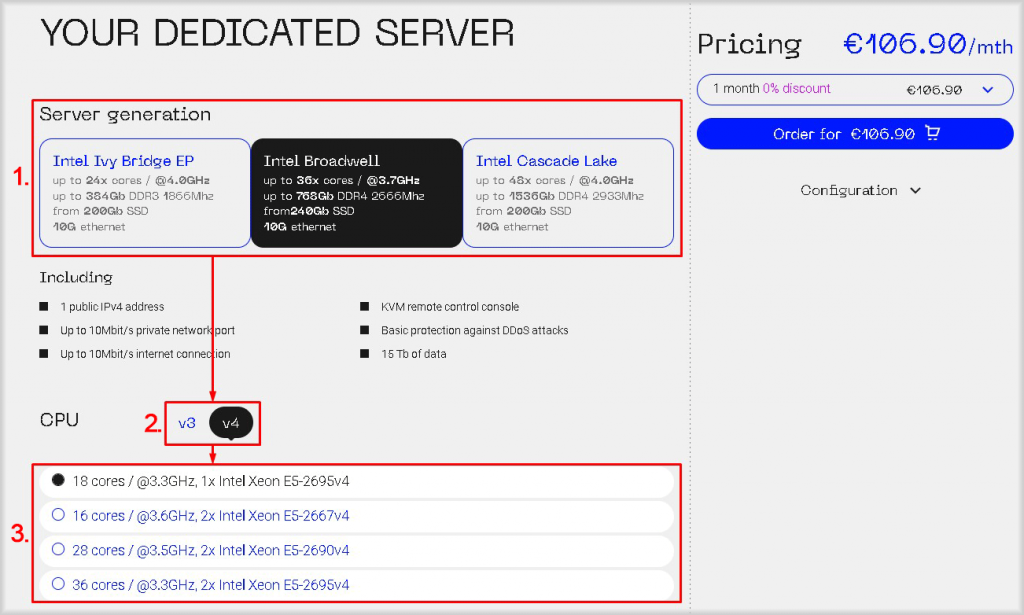Click the Pricing heading
This screenshot has height=615, width=1024.
point(749,45)
